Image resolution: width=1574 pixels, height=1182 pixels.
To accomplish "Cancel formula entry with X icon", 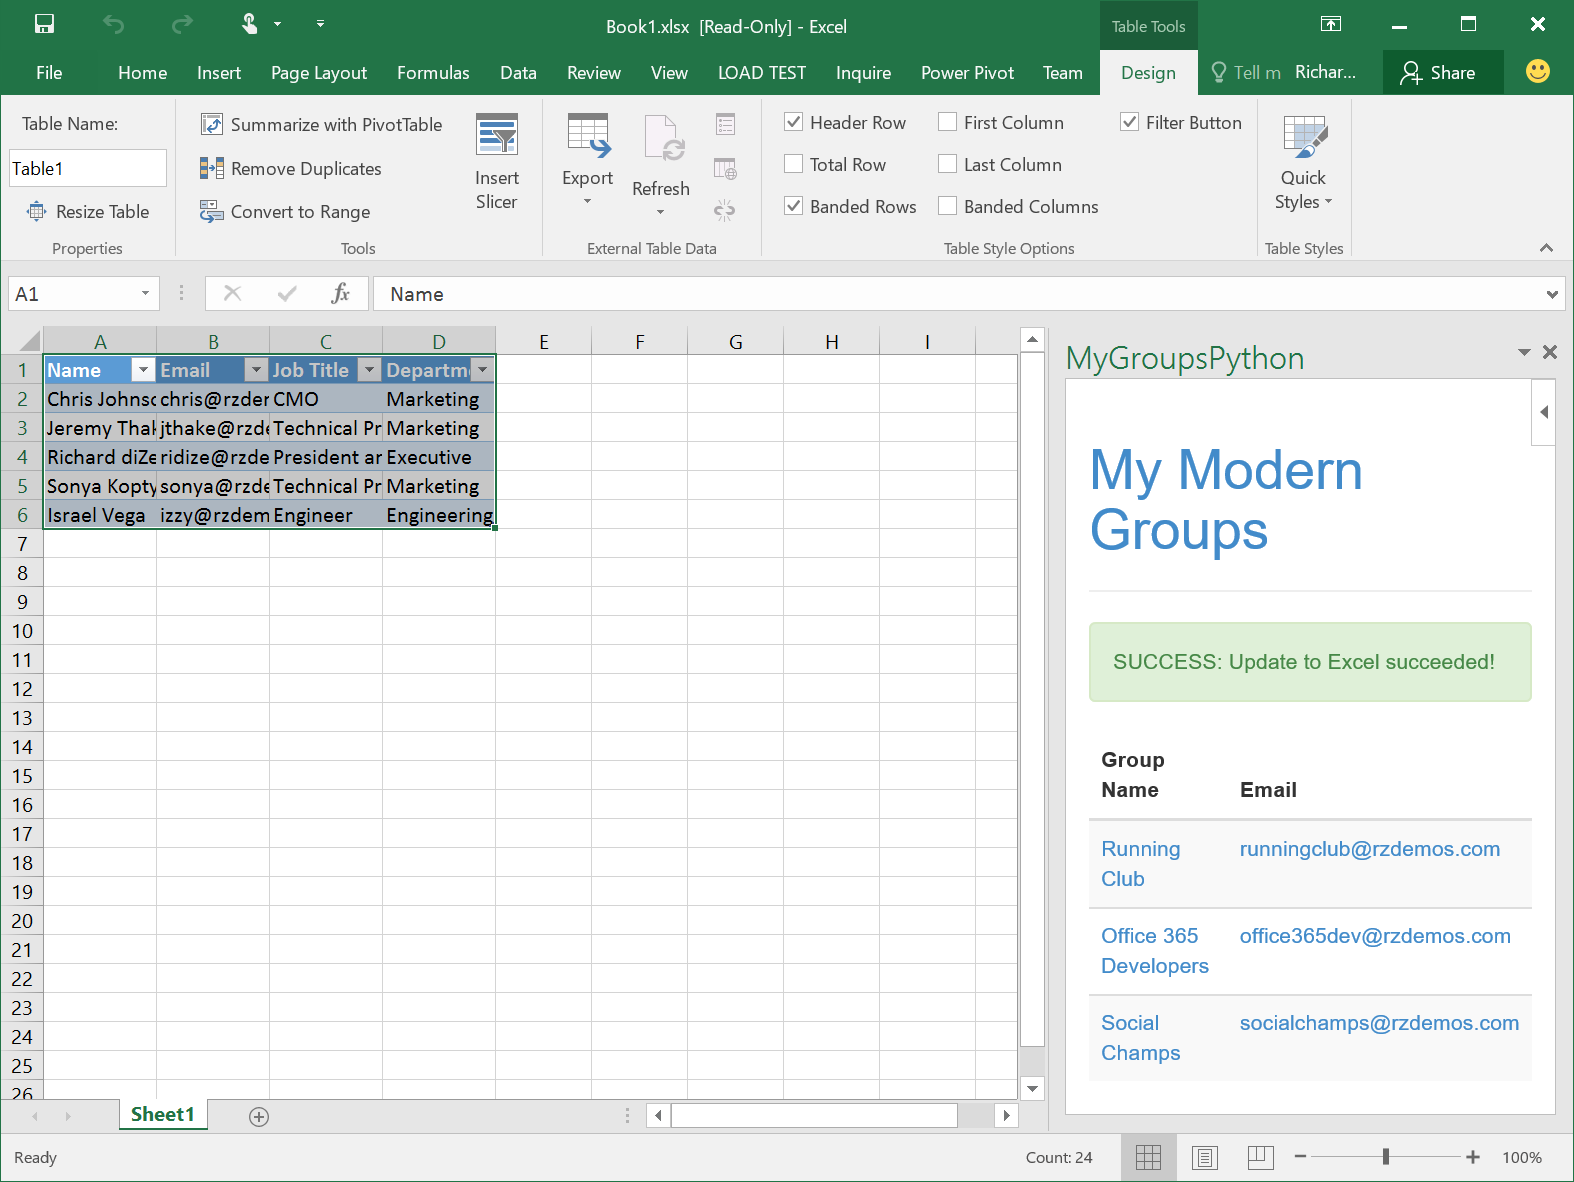I will tap(232, 293).
